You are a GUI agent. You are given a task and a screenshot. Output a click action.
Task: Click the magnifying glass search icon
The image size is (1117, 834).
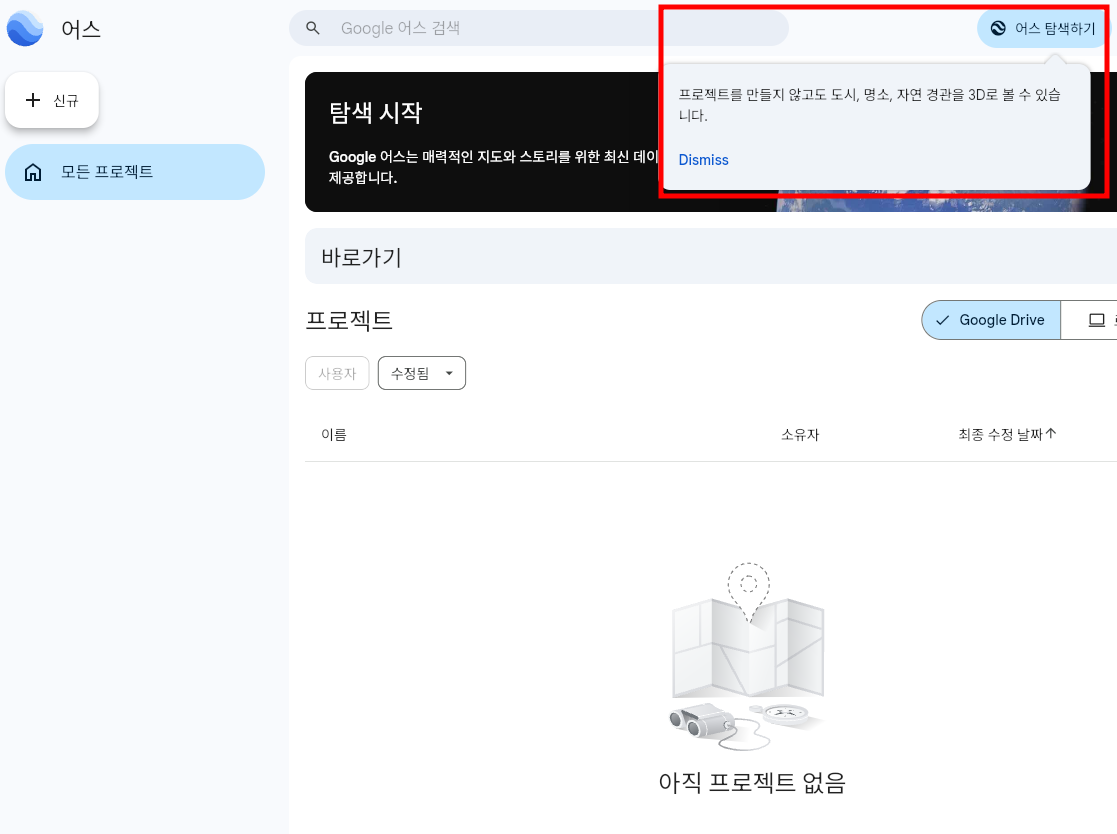pyautogui.click(x=312, y=28)
